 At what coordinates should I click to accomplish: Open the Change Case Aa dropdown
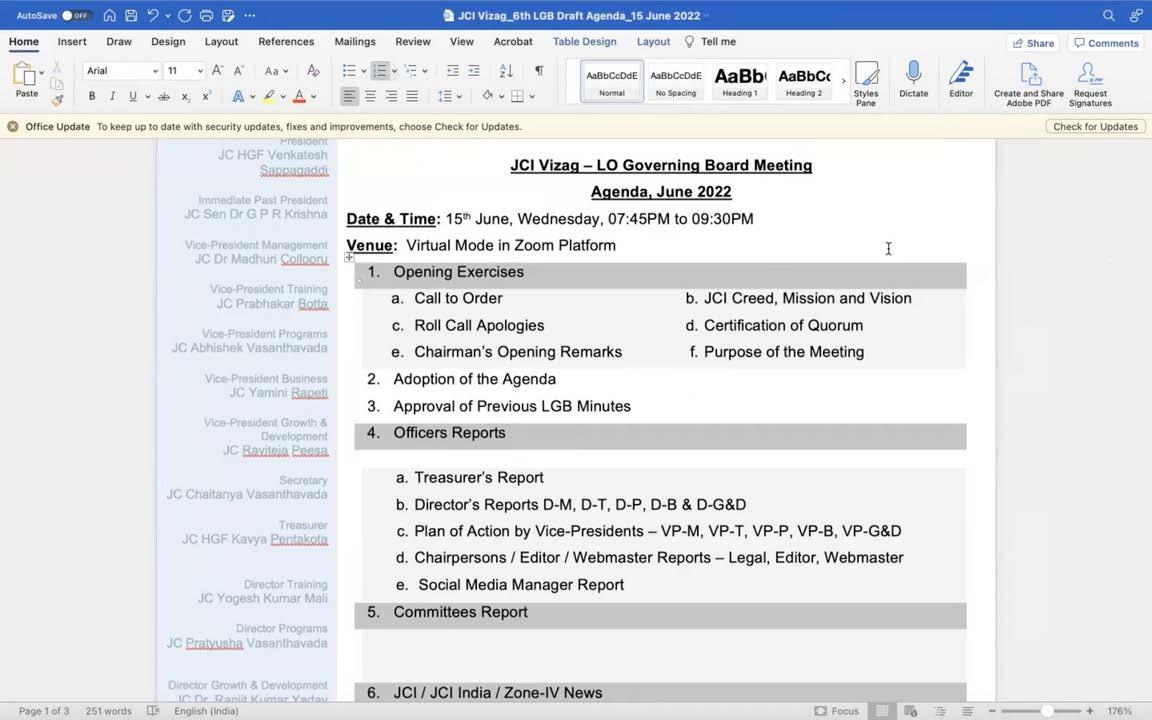point(276,71)
